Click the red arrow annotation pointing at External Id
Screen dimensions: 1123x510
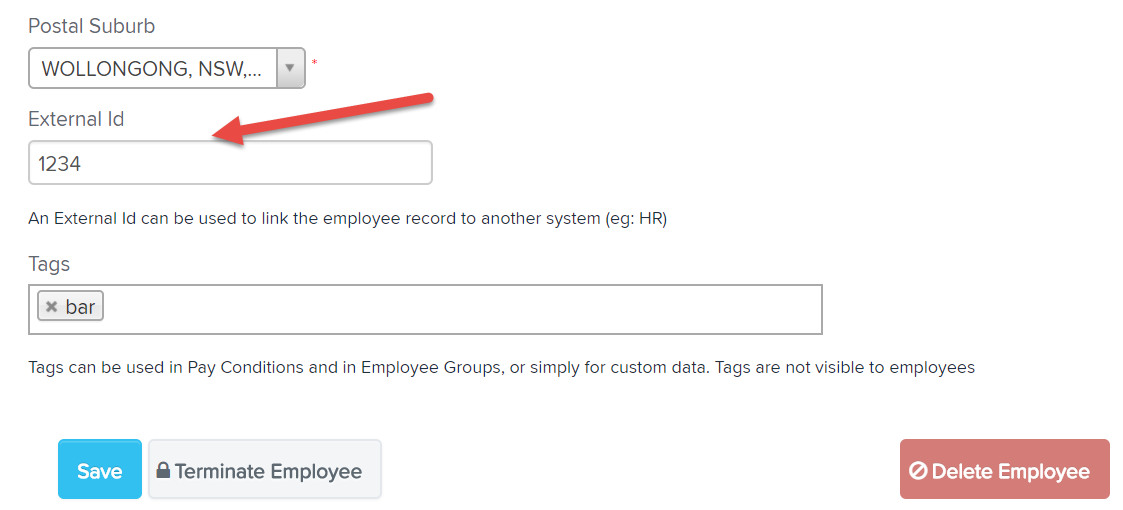[324, 119]
